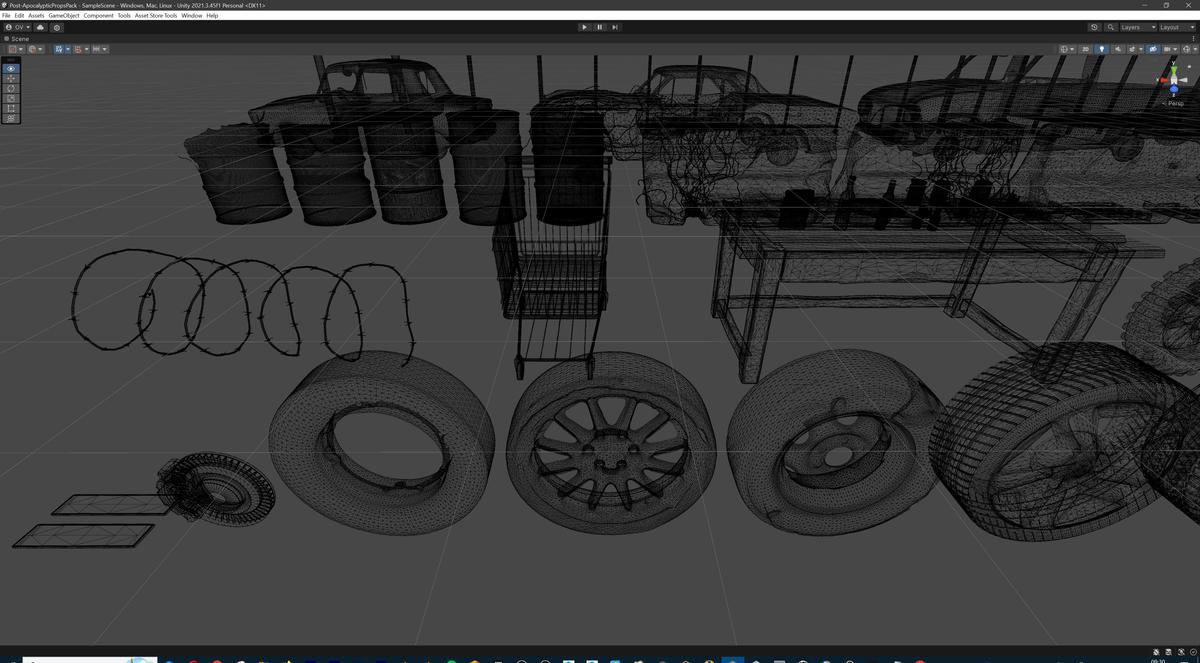This screenshot has width=1200, height=663.
Task: Toggle scene view lighting
Action: point(1103,48)
